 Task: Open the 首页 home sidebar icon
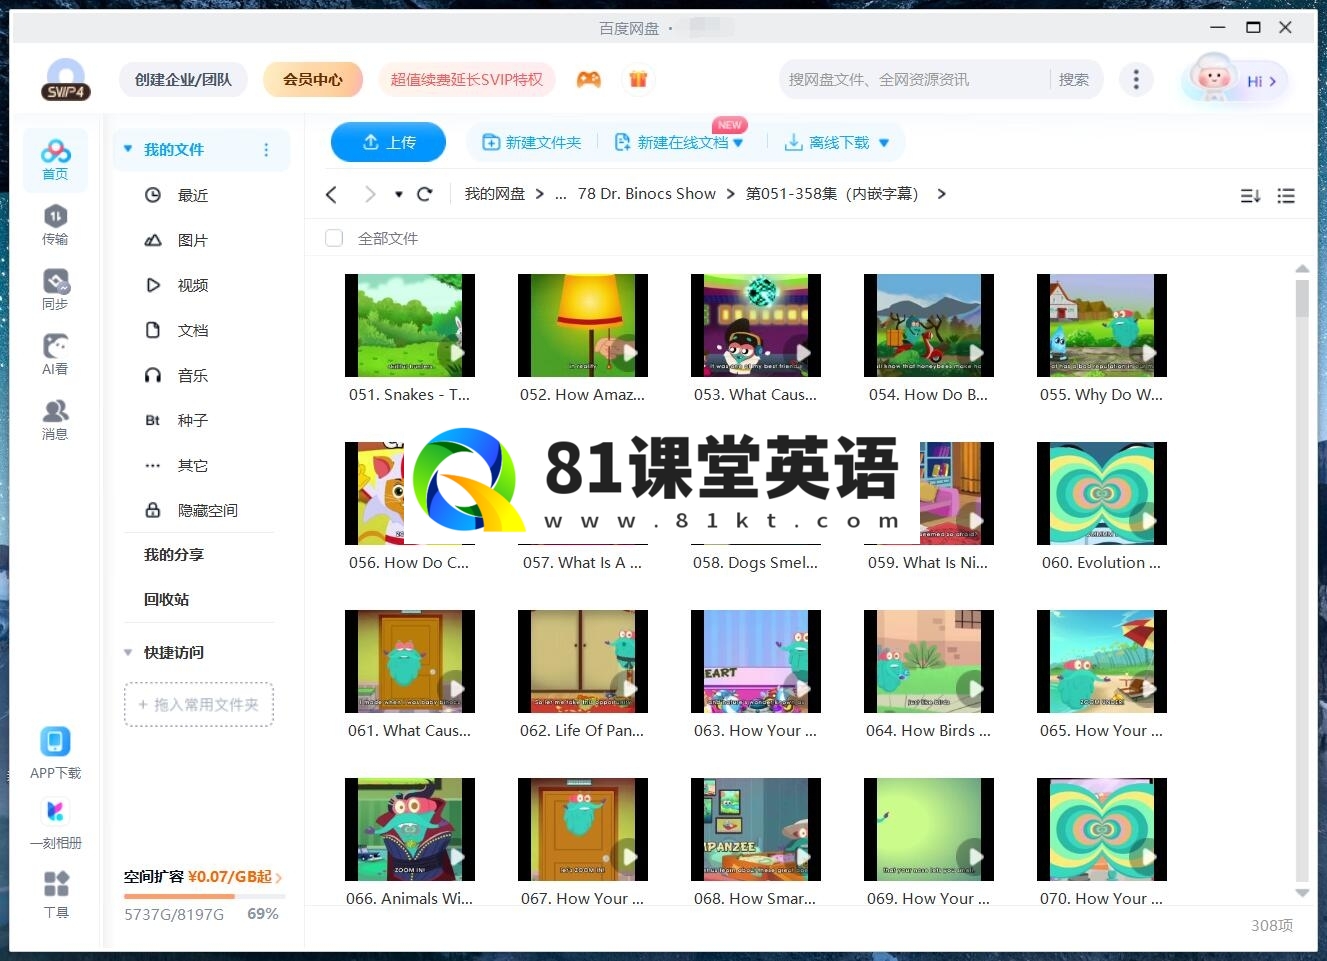55,160
